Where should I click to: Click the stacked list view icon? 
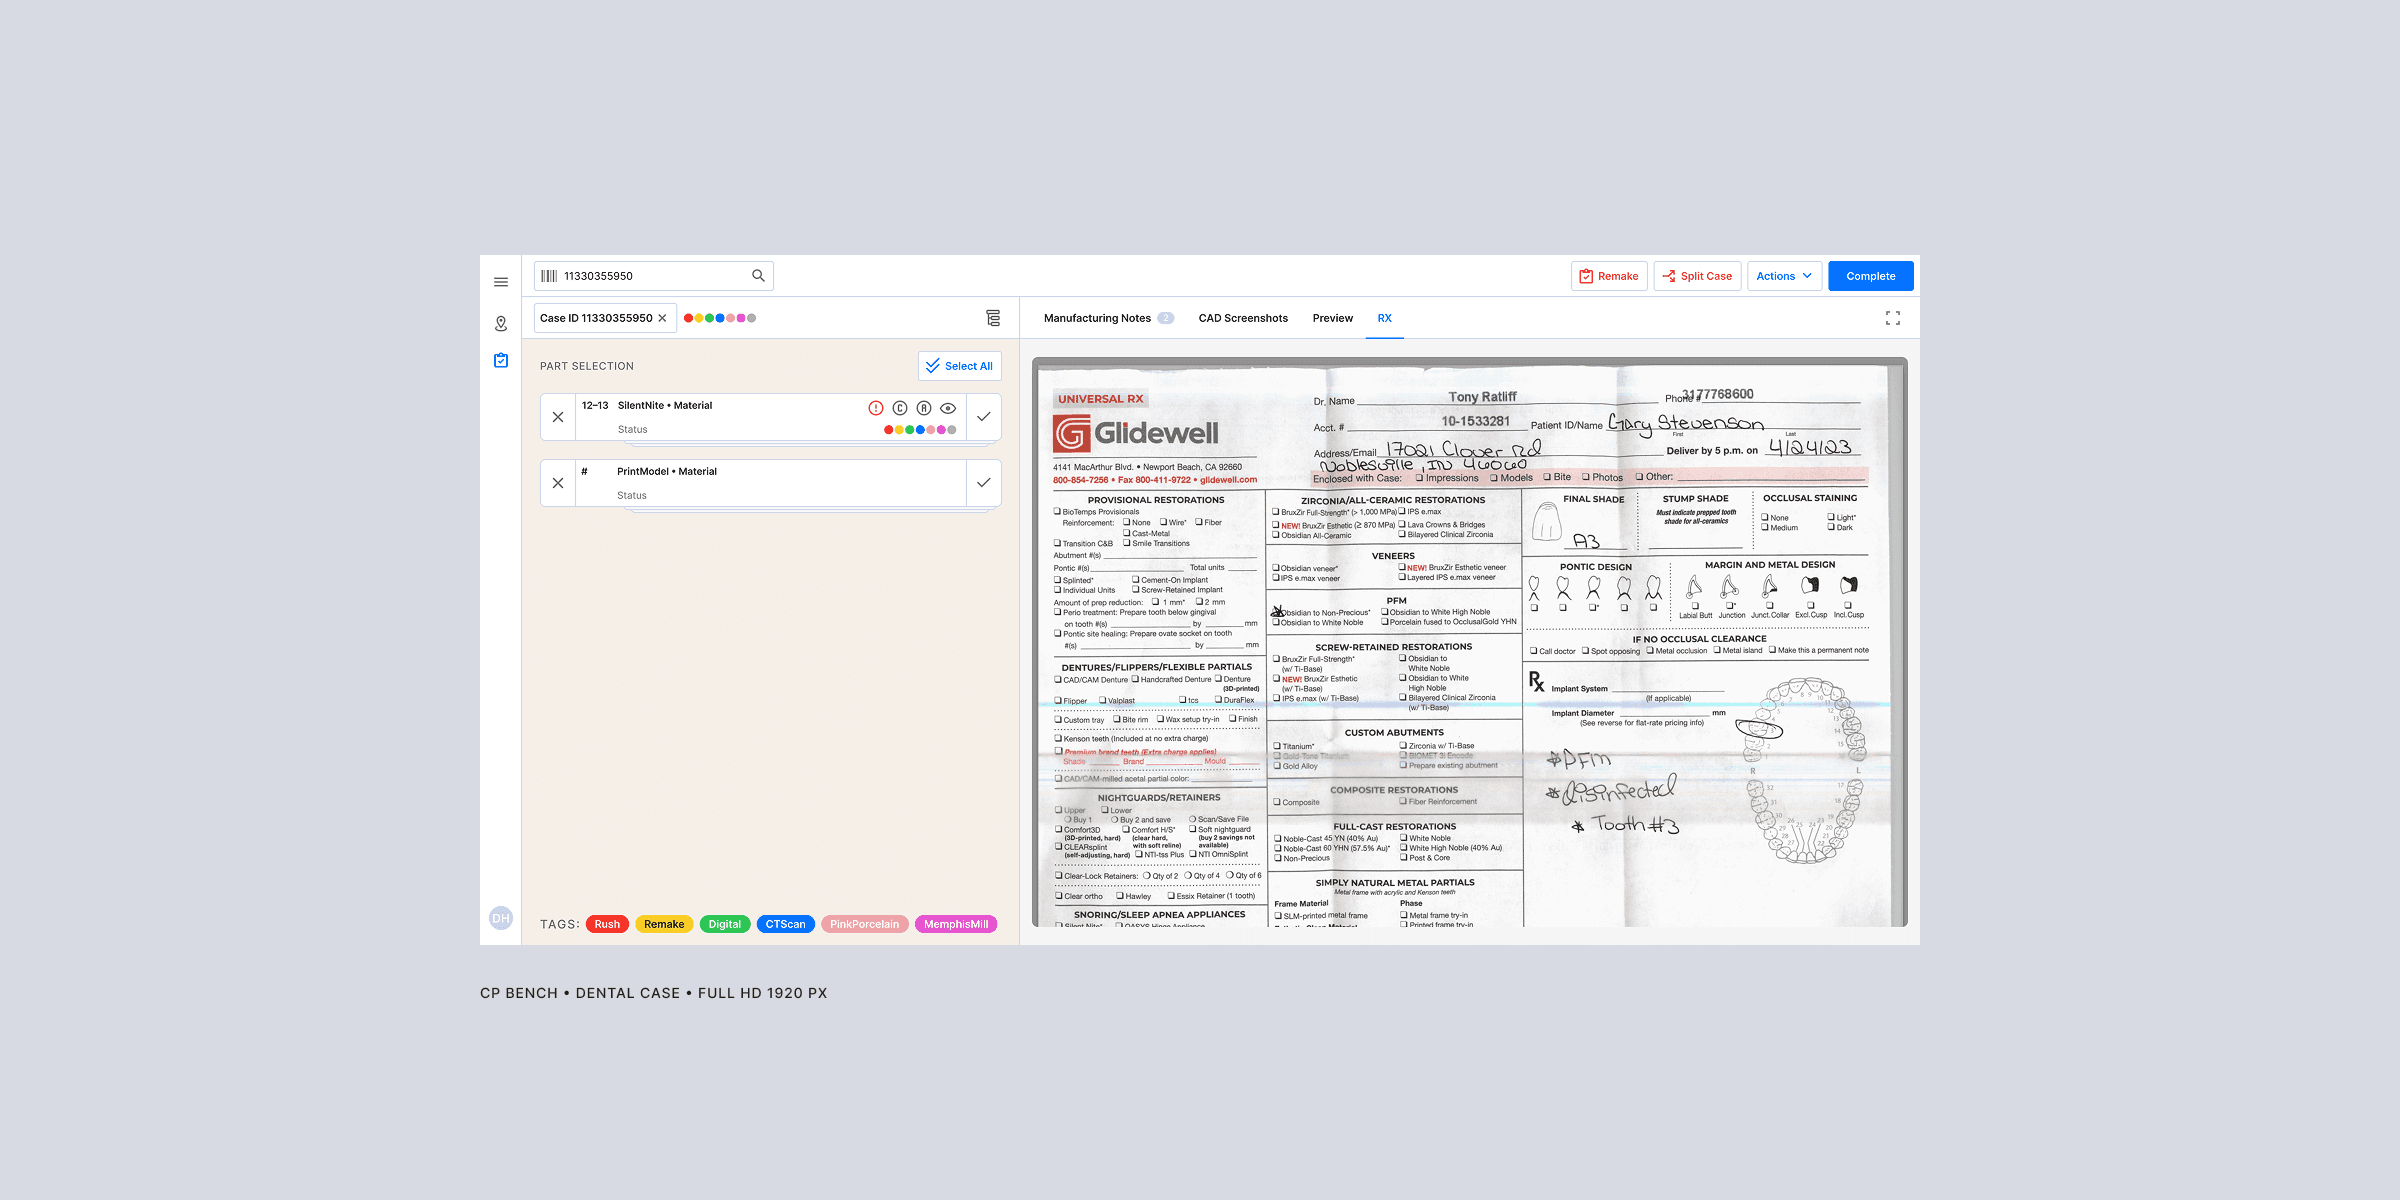(x=993, y=318)
